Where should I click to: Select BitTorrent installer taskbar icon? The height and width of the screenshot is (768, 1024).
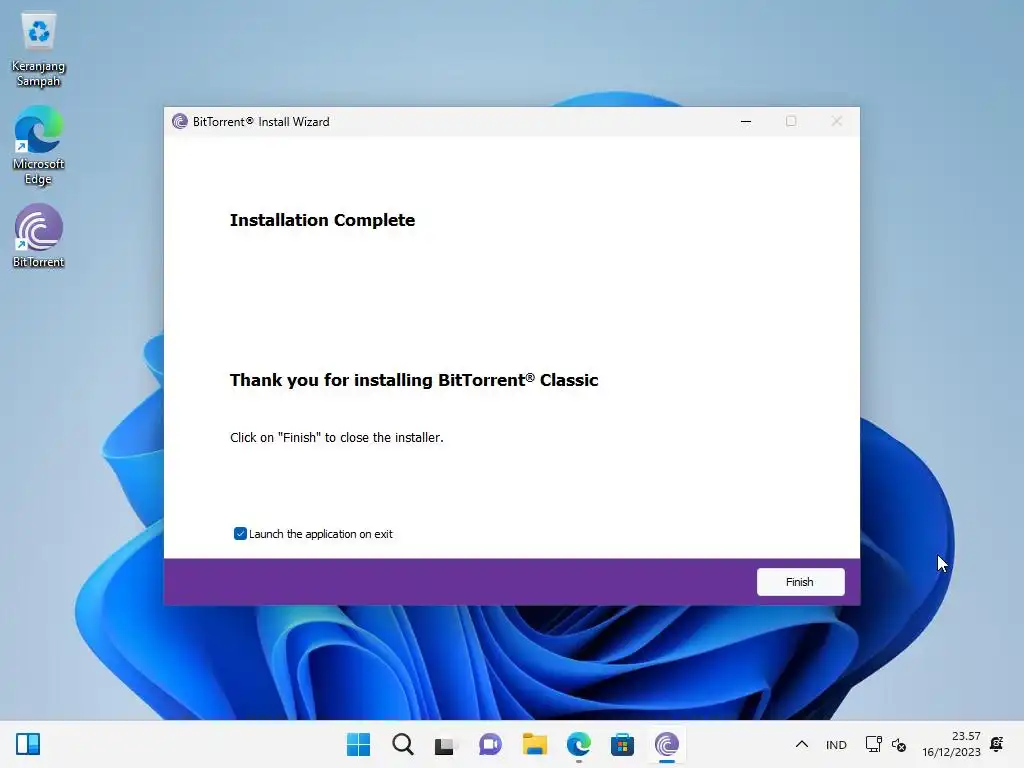pos(667,744)
